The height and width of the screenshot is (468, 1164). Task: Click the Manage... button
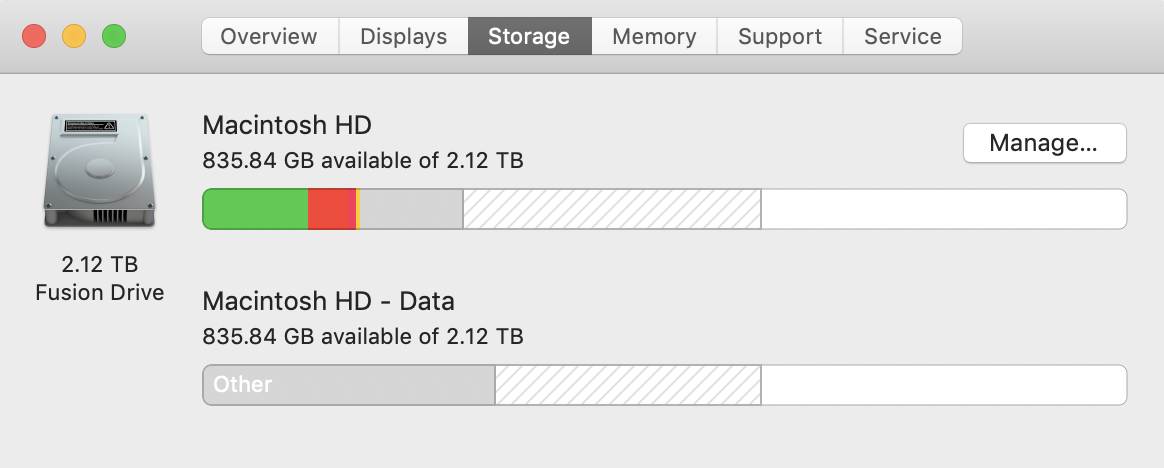point(1044,143)
